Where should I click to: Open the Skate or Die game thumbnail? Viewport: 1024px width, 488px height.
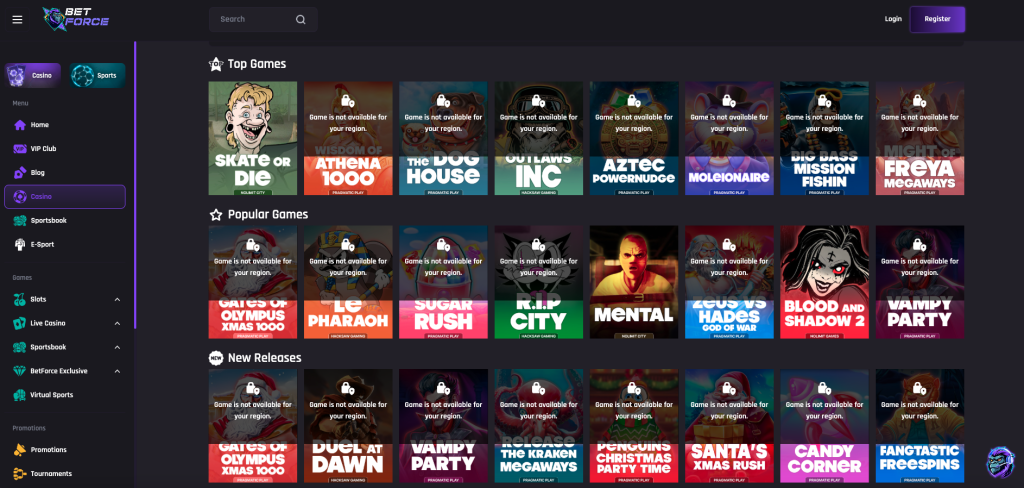253,138
